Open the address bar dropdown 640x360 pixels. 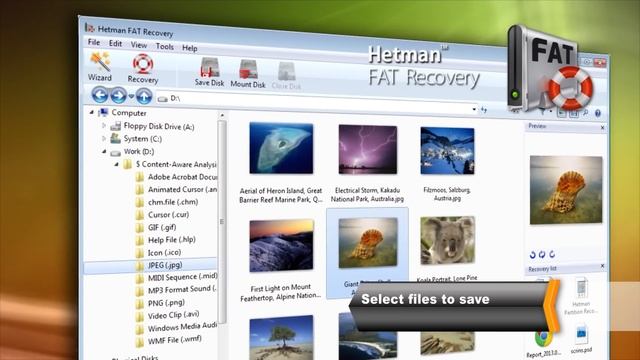pos(474,109)
